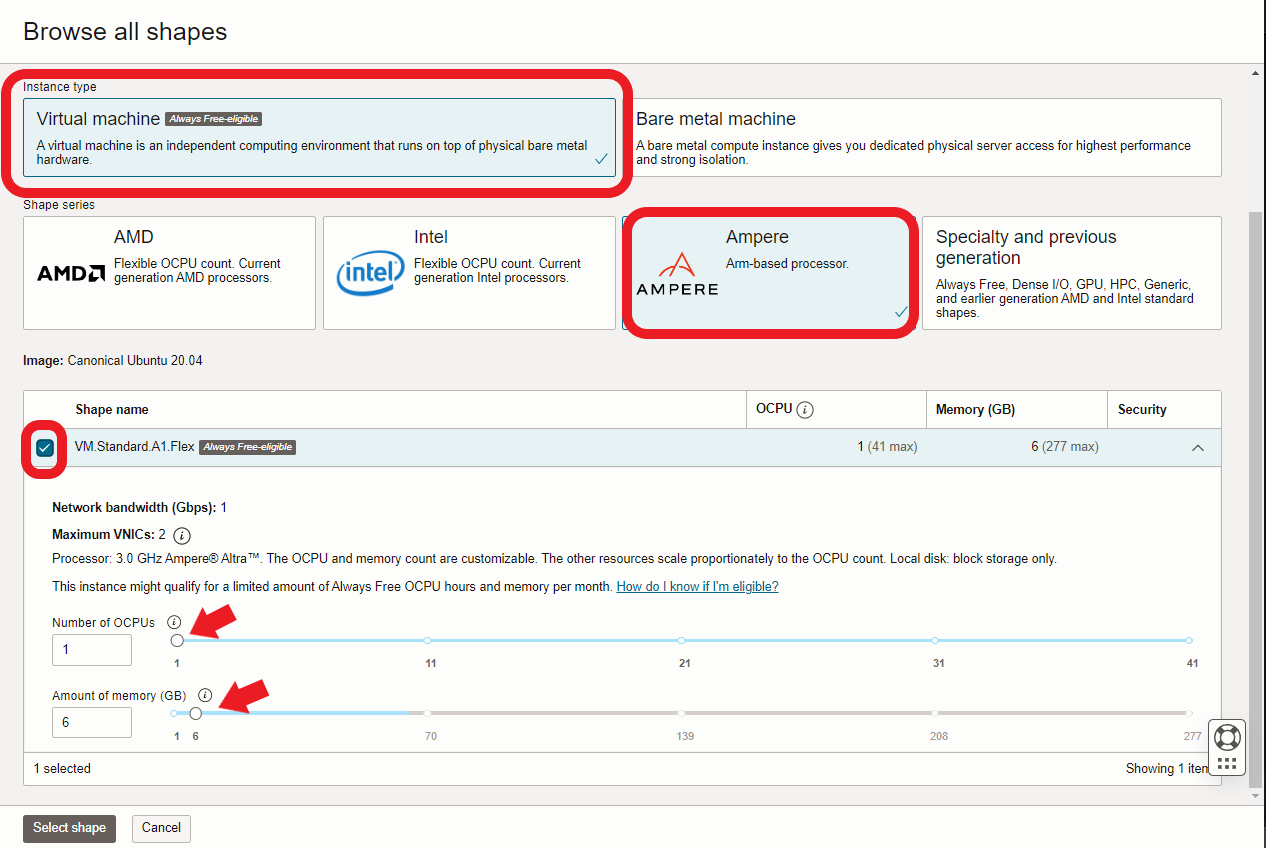Screen dimensions: 1266x848
Task: Click the Select shape button
Action: click(x=69, y=828)
